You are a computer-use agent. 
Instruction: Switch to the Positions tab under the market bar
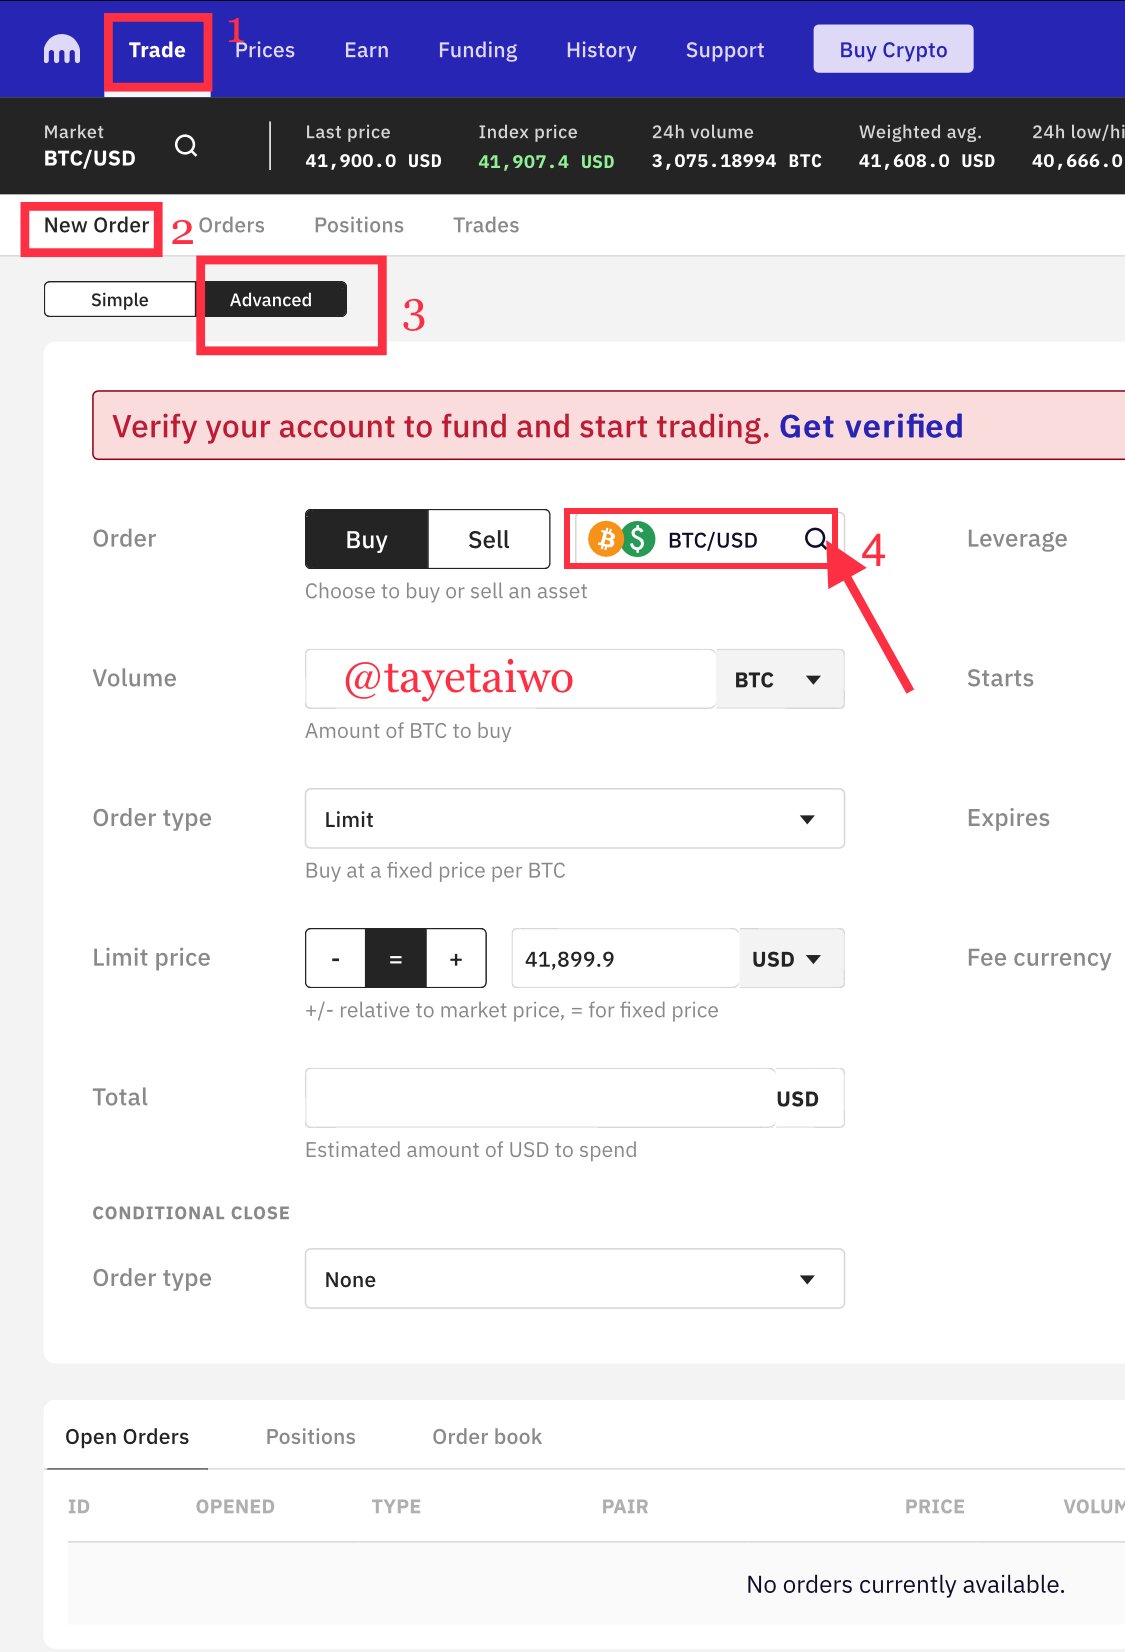359,225
